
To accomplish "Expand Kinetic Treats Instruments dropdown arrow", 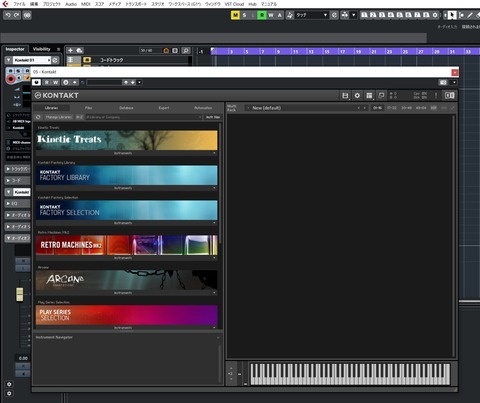I will click(214, 153).
